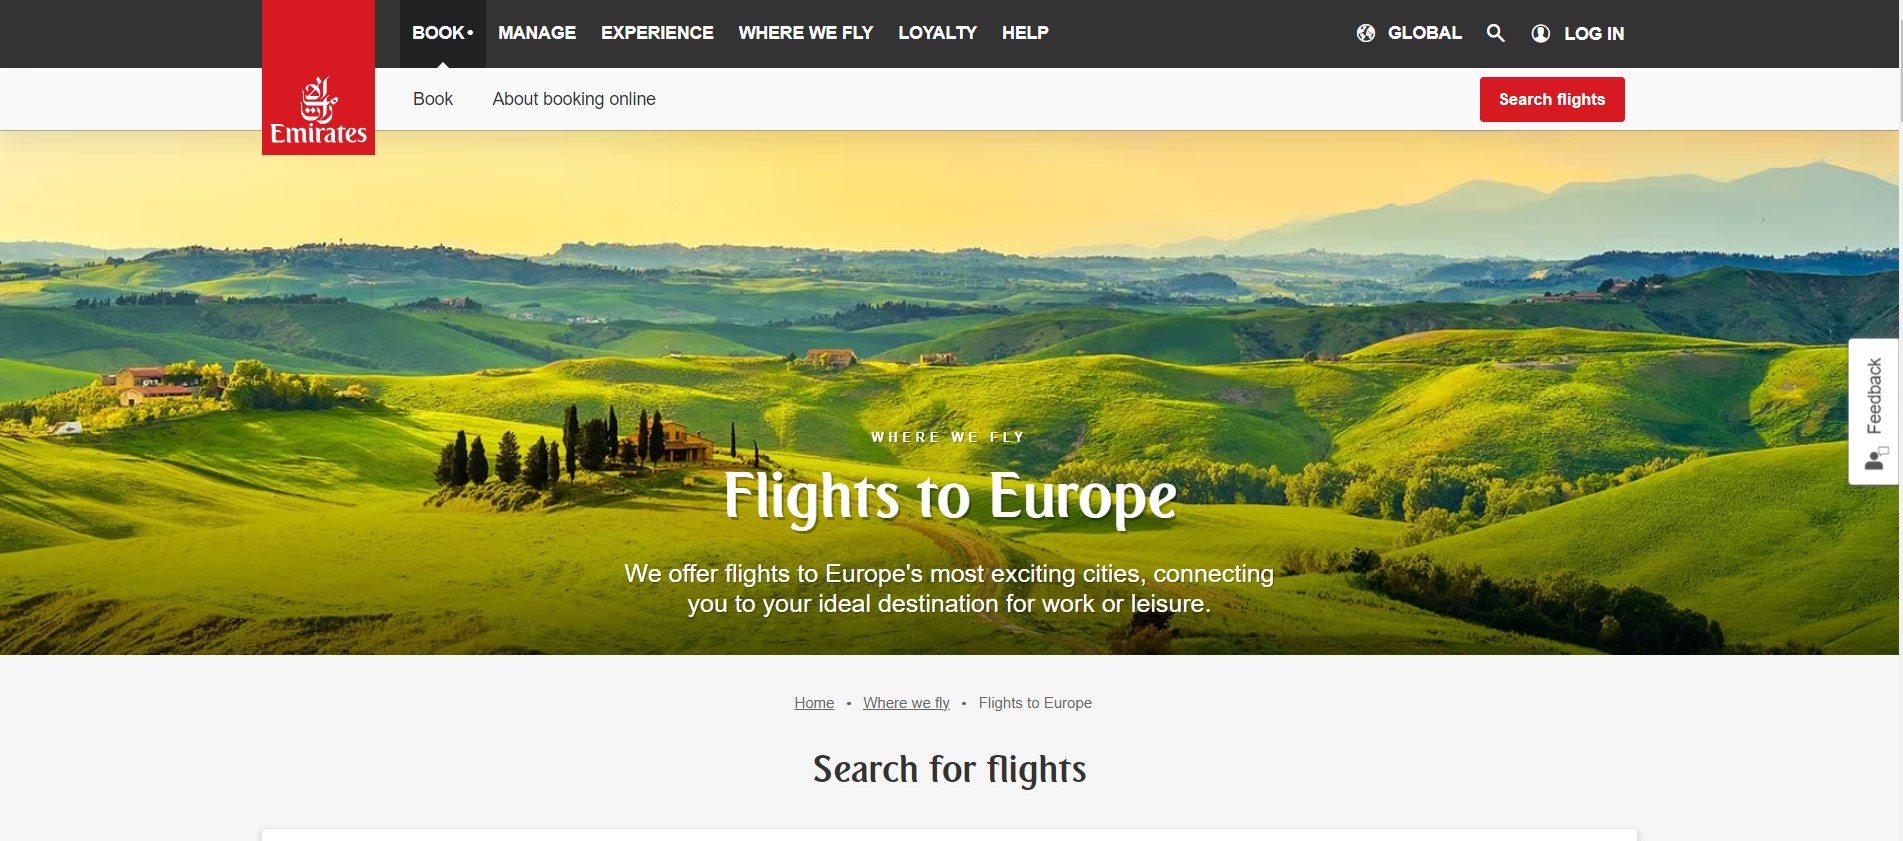Open the HELP menu

click(x=1025, y=33)
